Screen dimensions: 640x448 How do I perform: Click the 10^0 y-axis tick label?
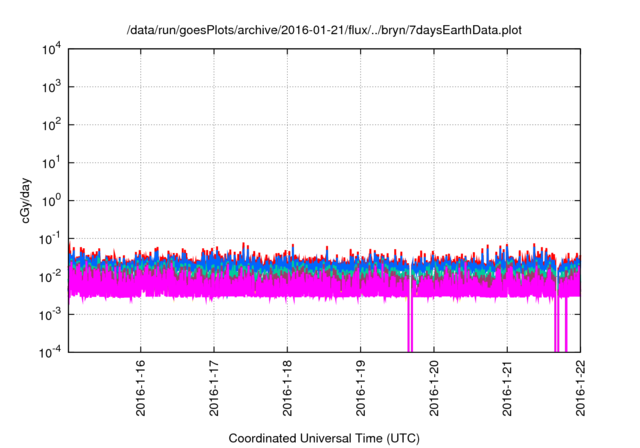pyautogui.click(x=51, y=200)
